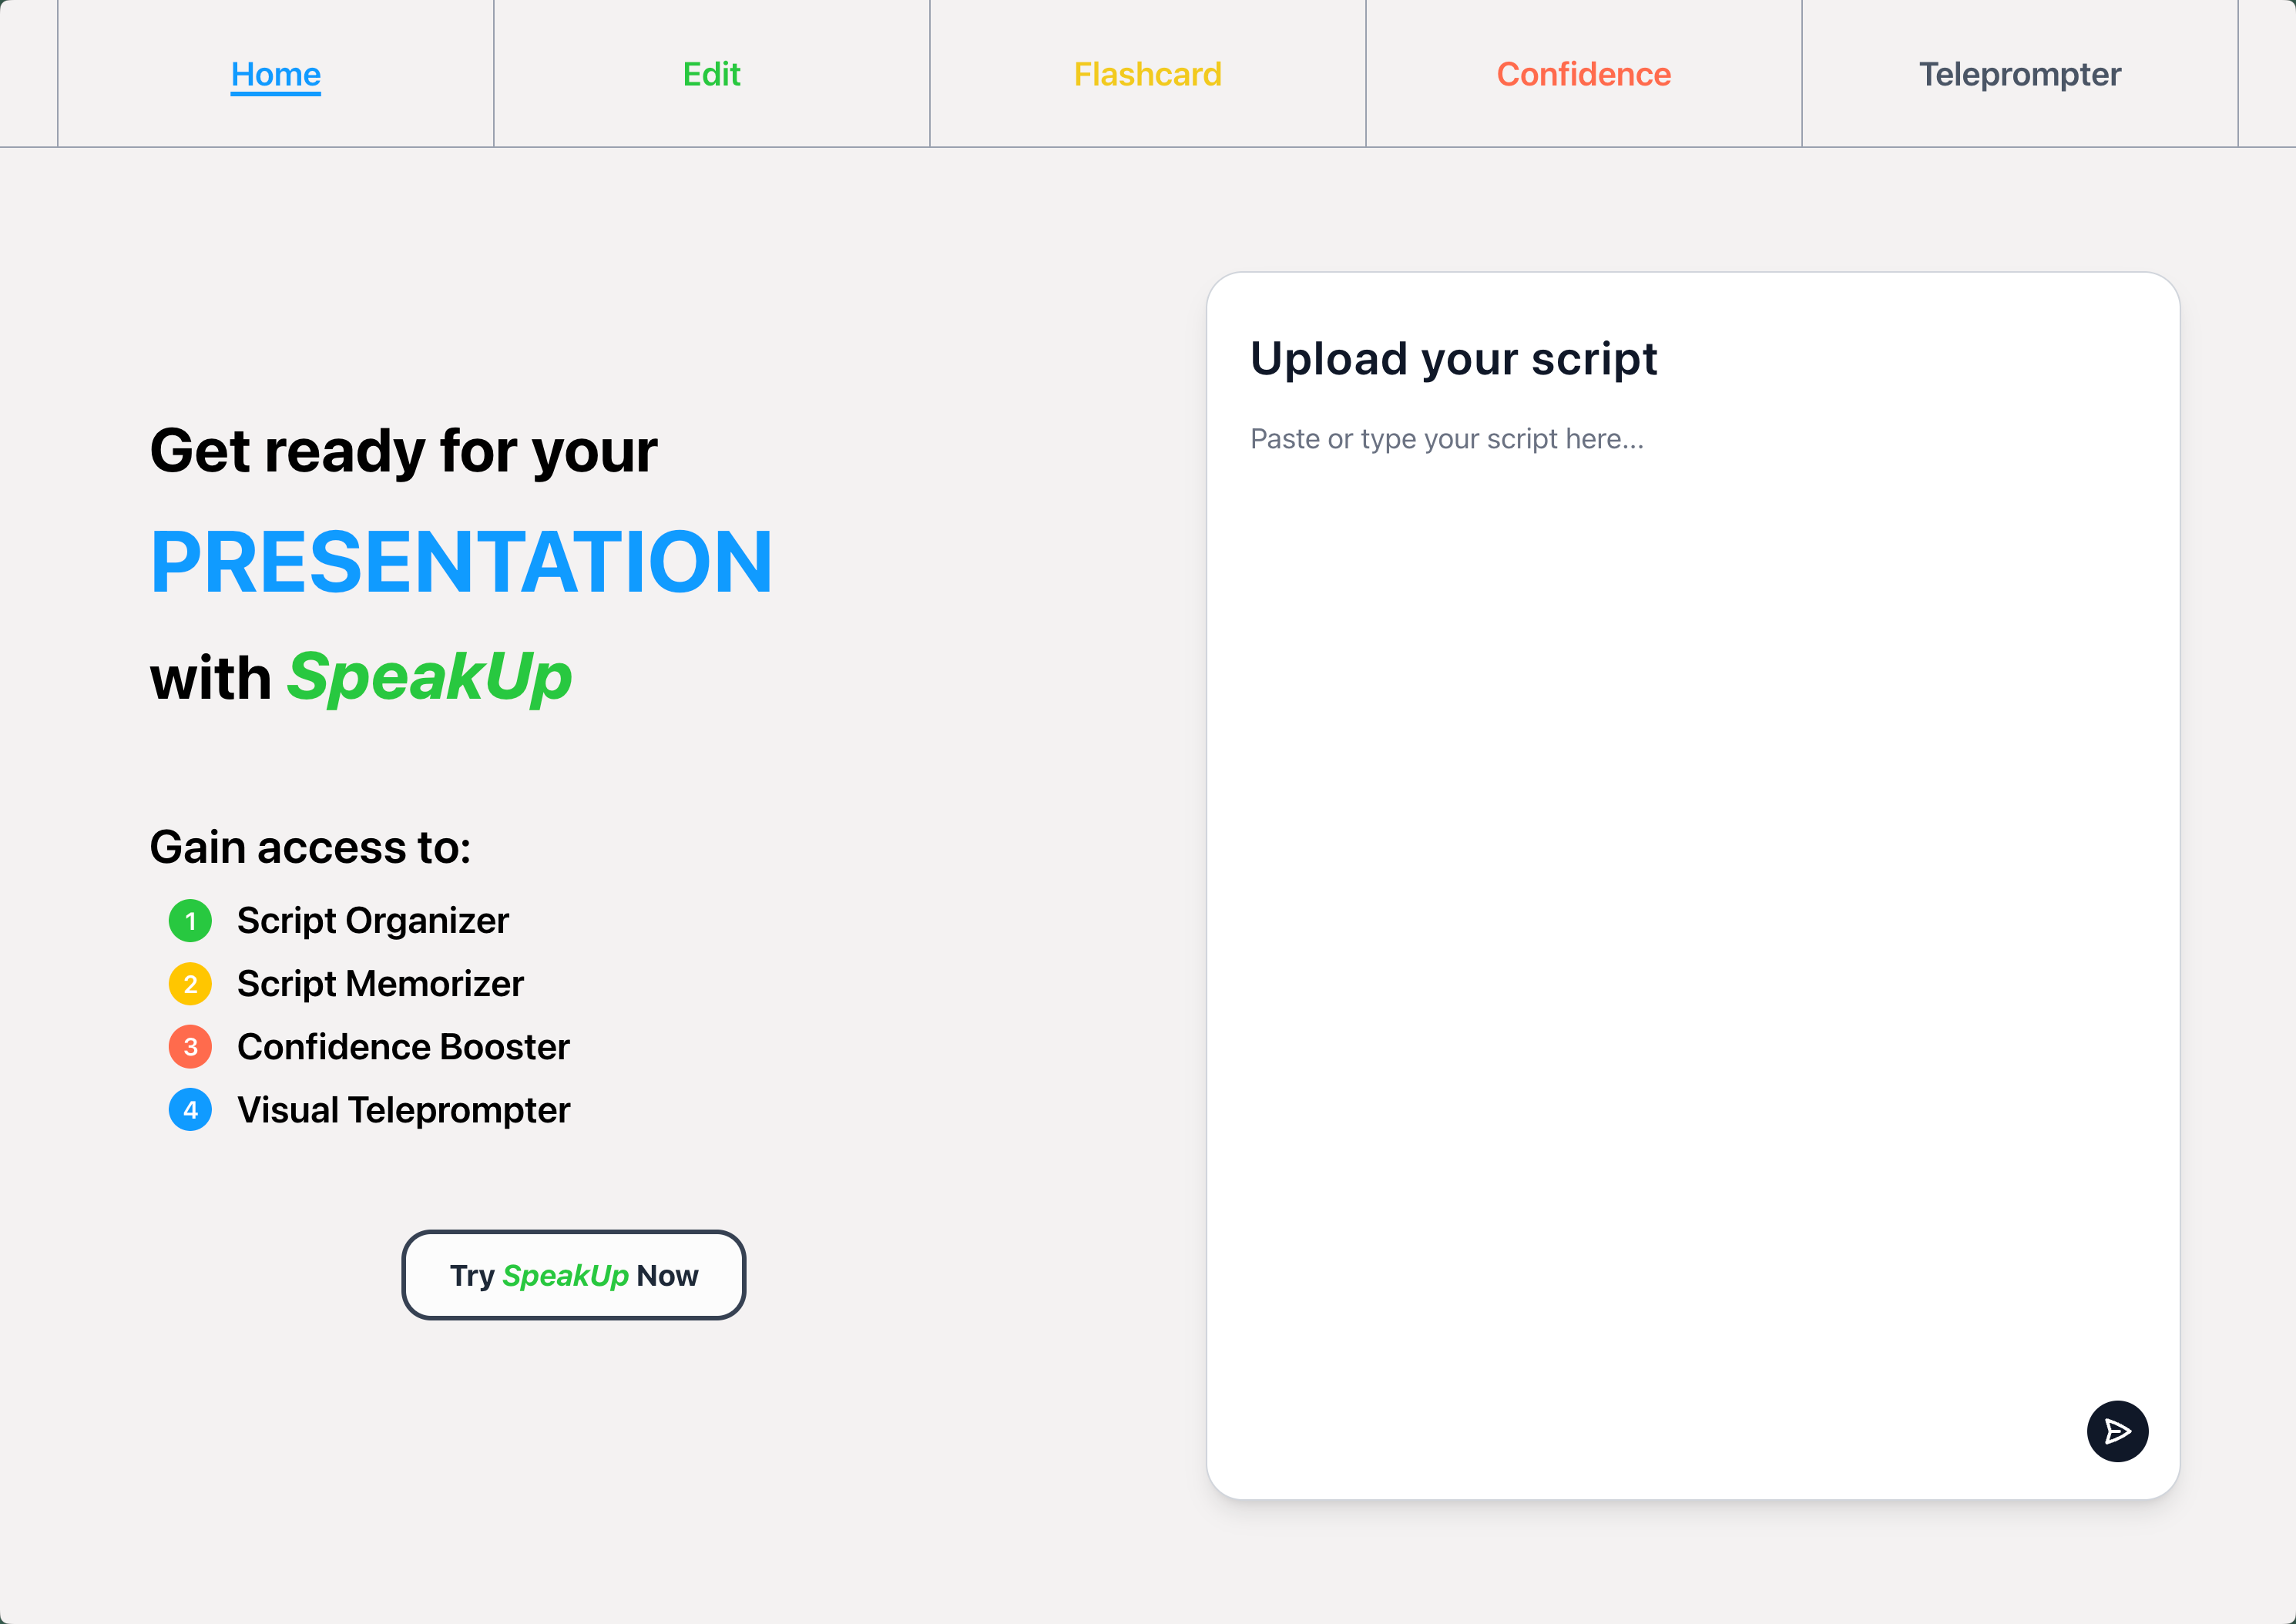This screenshot has height=1624, width=2296.
Task: Click the yellow number 2 badge
Action: tap(190, 984)
